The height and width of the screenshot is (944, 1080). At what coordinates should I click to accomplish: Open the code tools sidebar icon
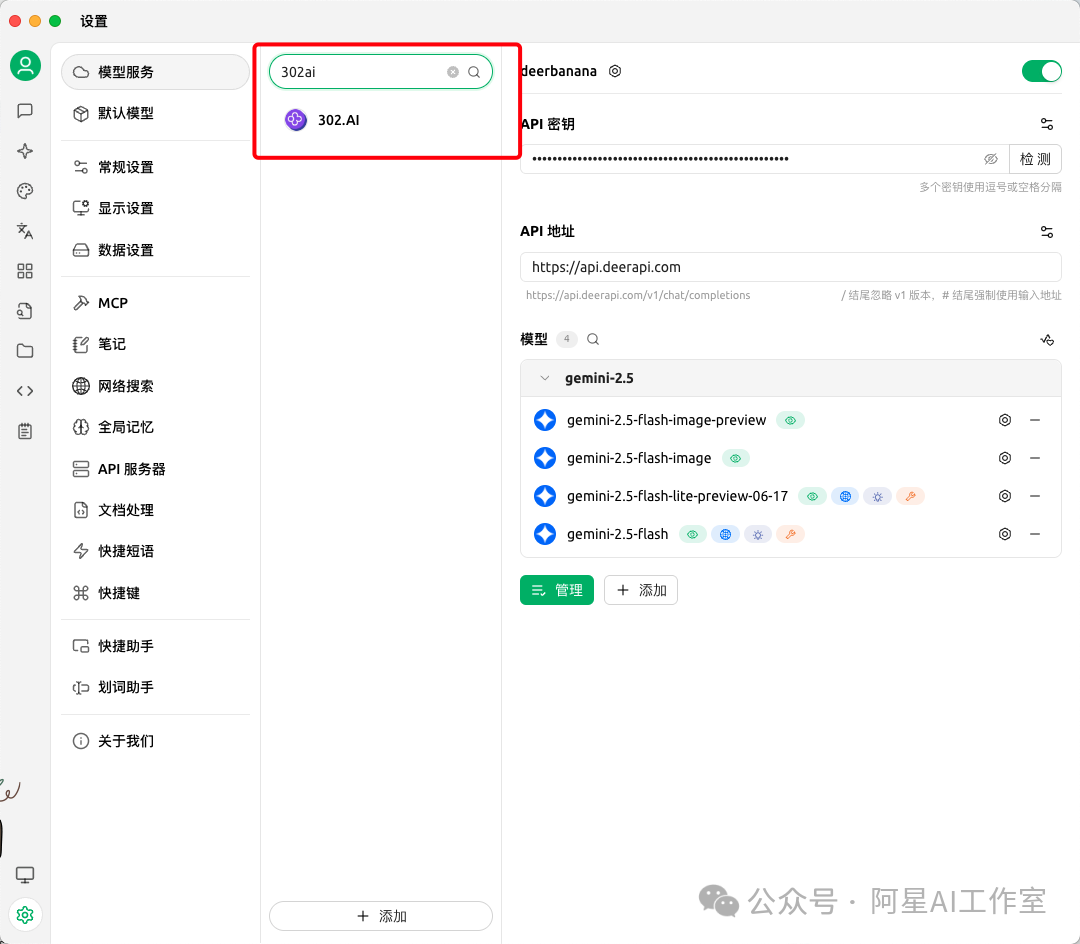coord(25,390)
